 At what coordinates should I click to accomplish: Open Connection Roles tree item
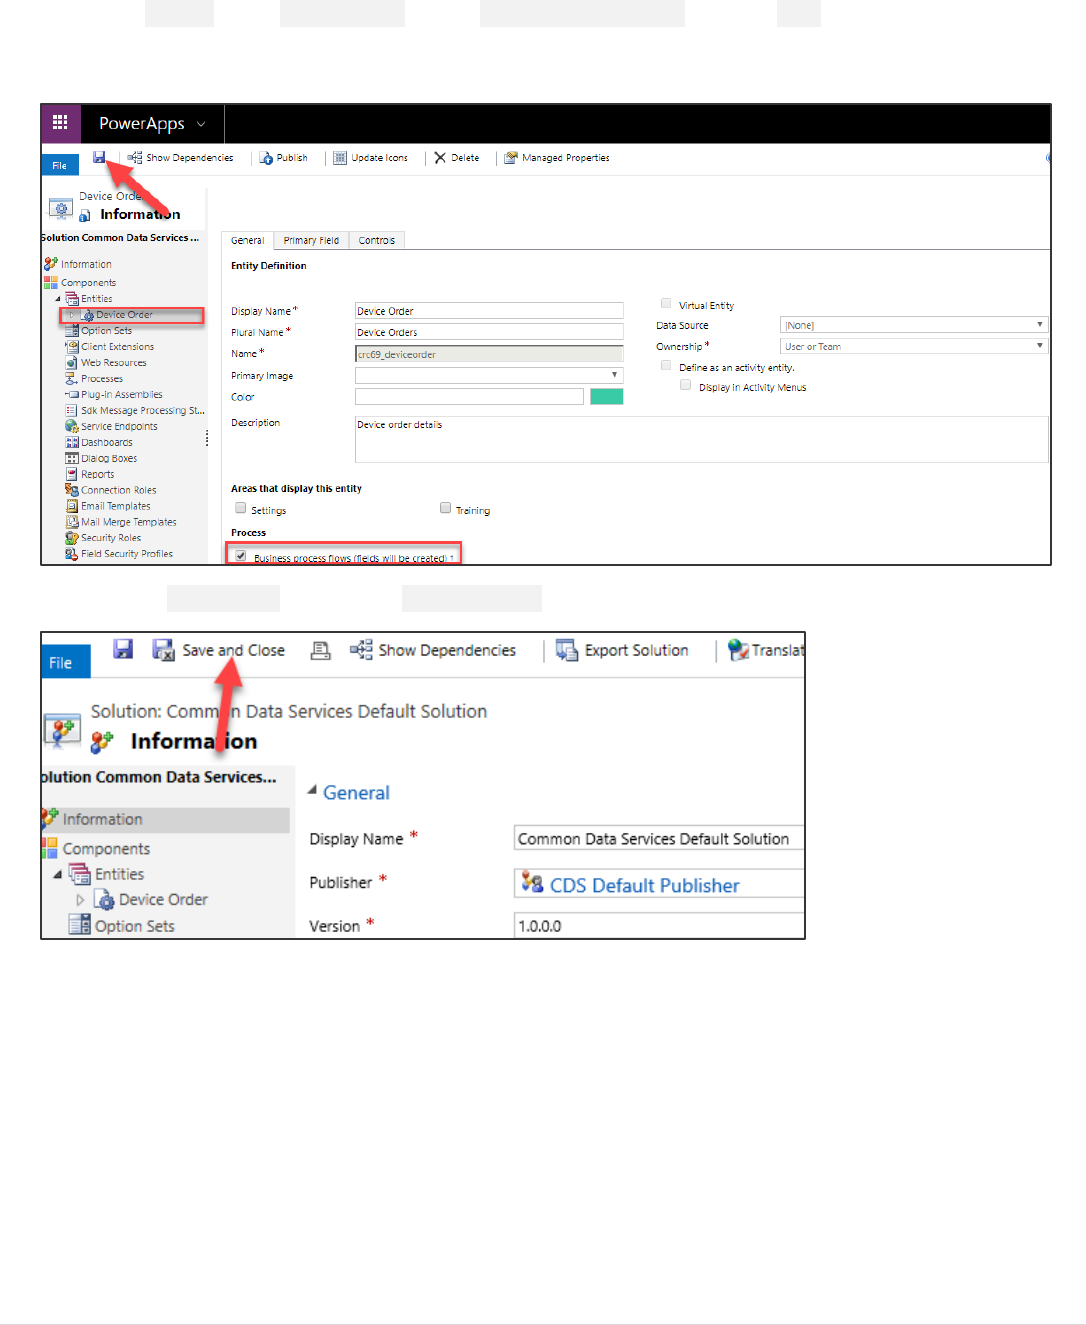click(111, 491)
